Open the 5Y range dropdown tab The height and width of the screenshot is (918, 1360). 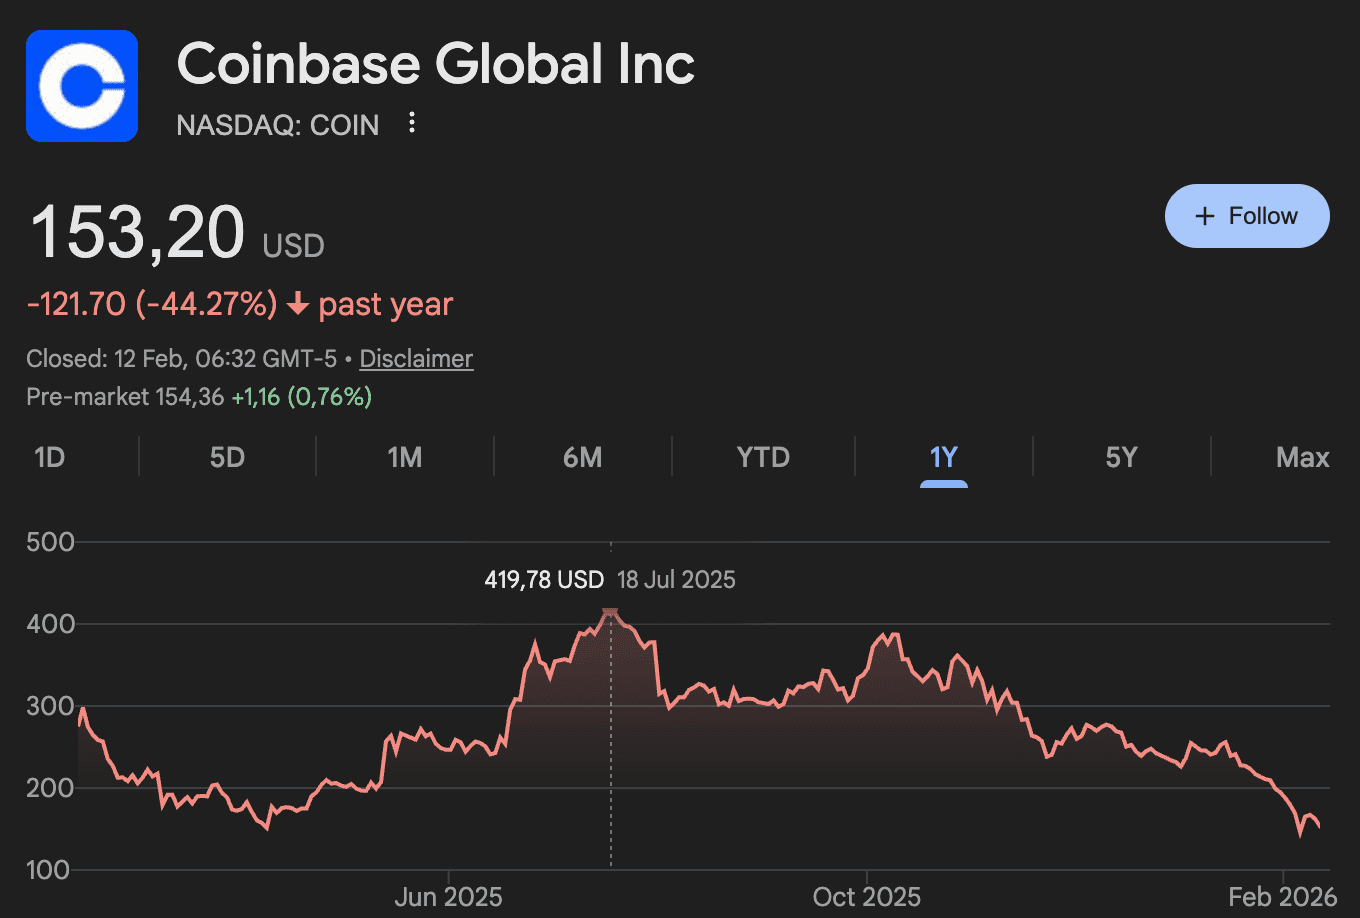pyautogui.click(x=1121, y=456)
